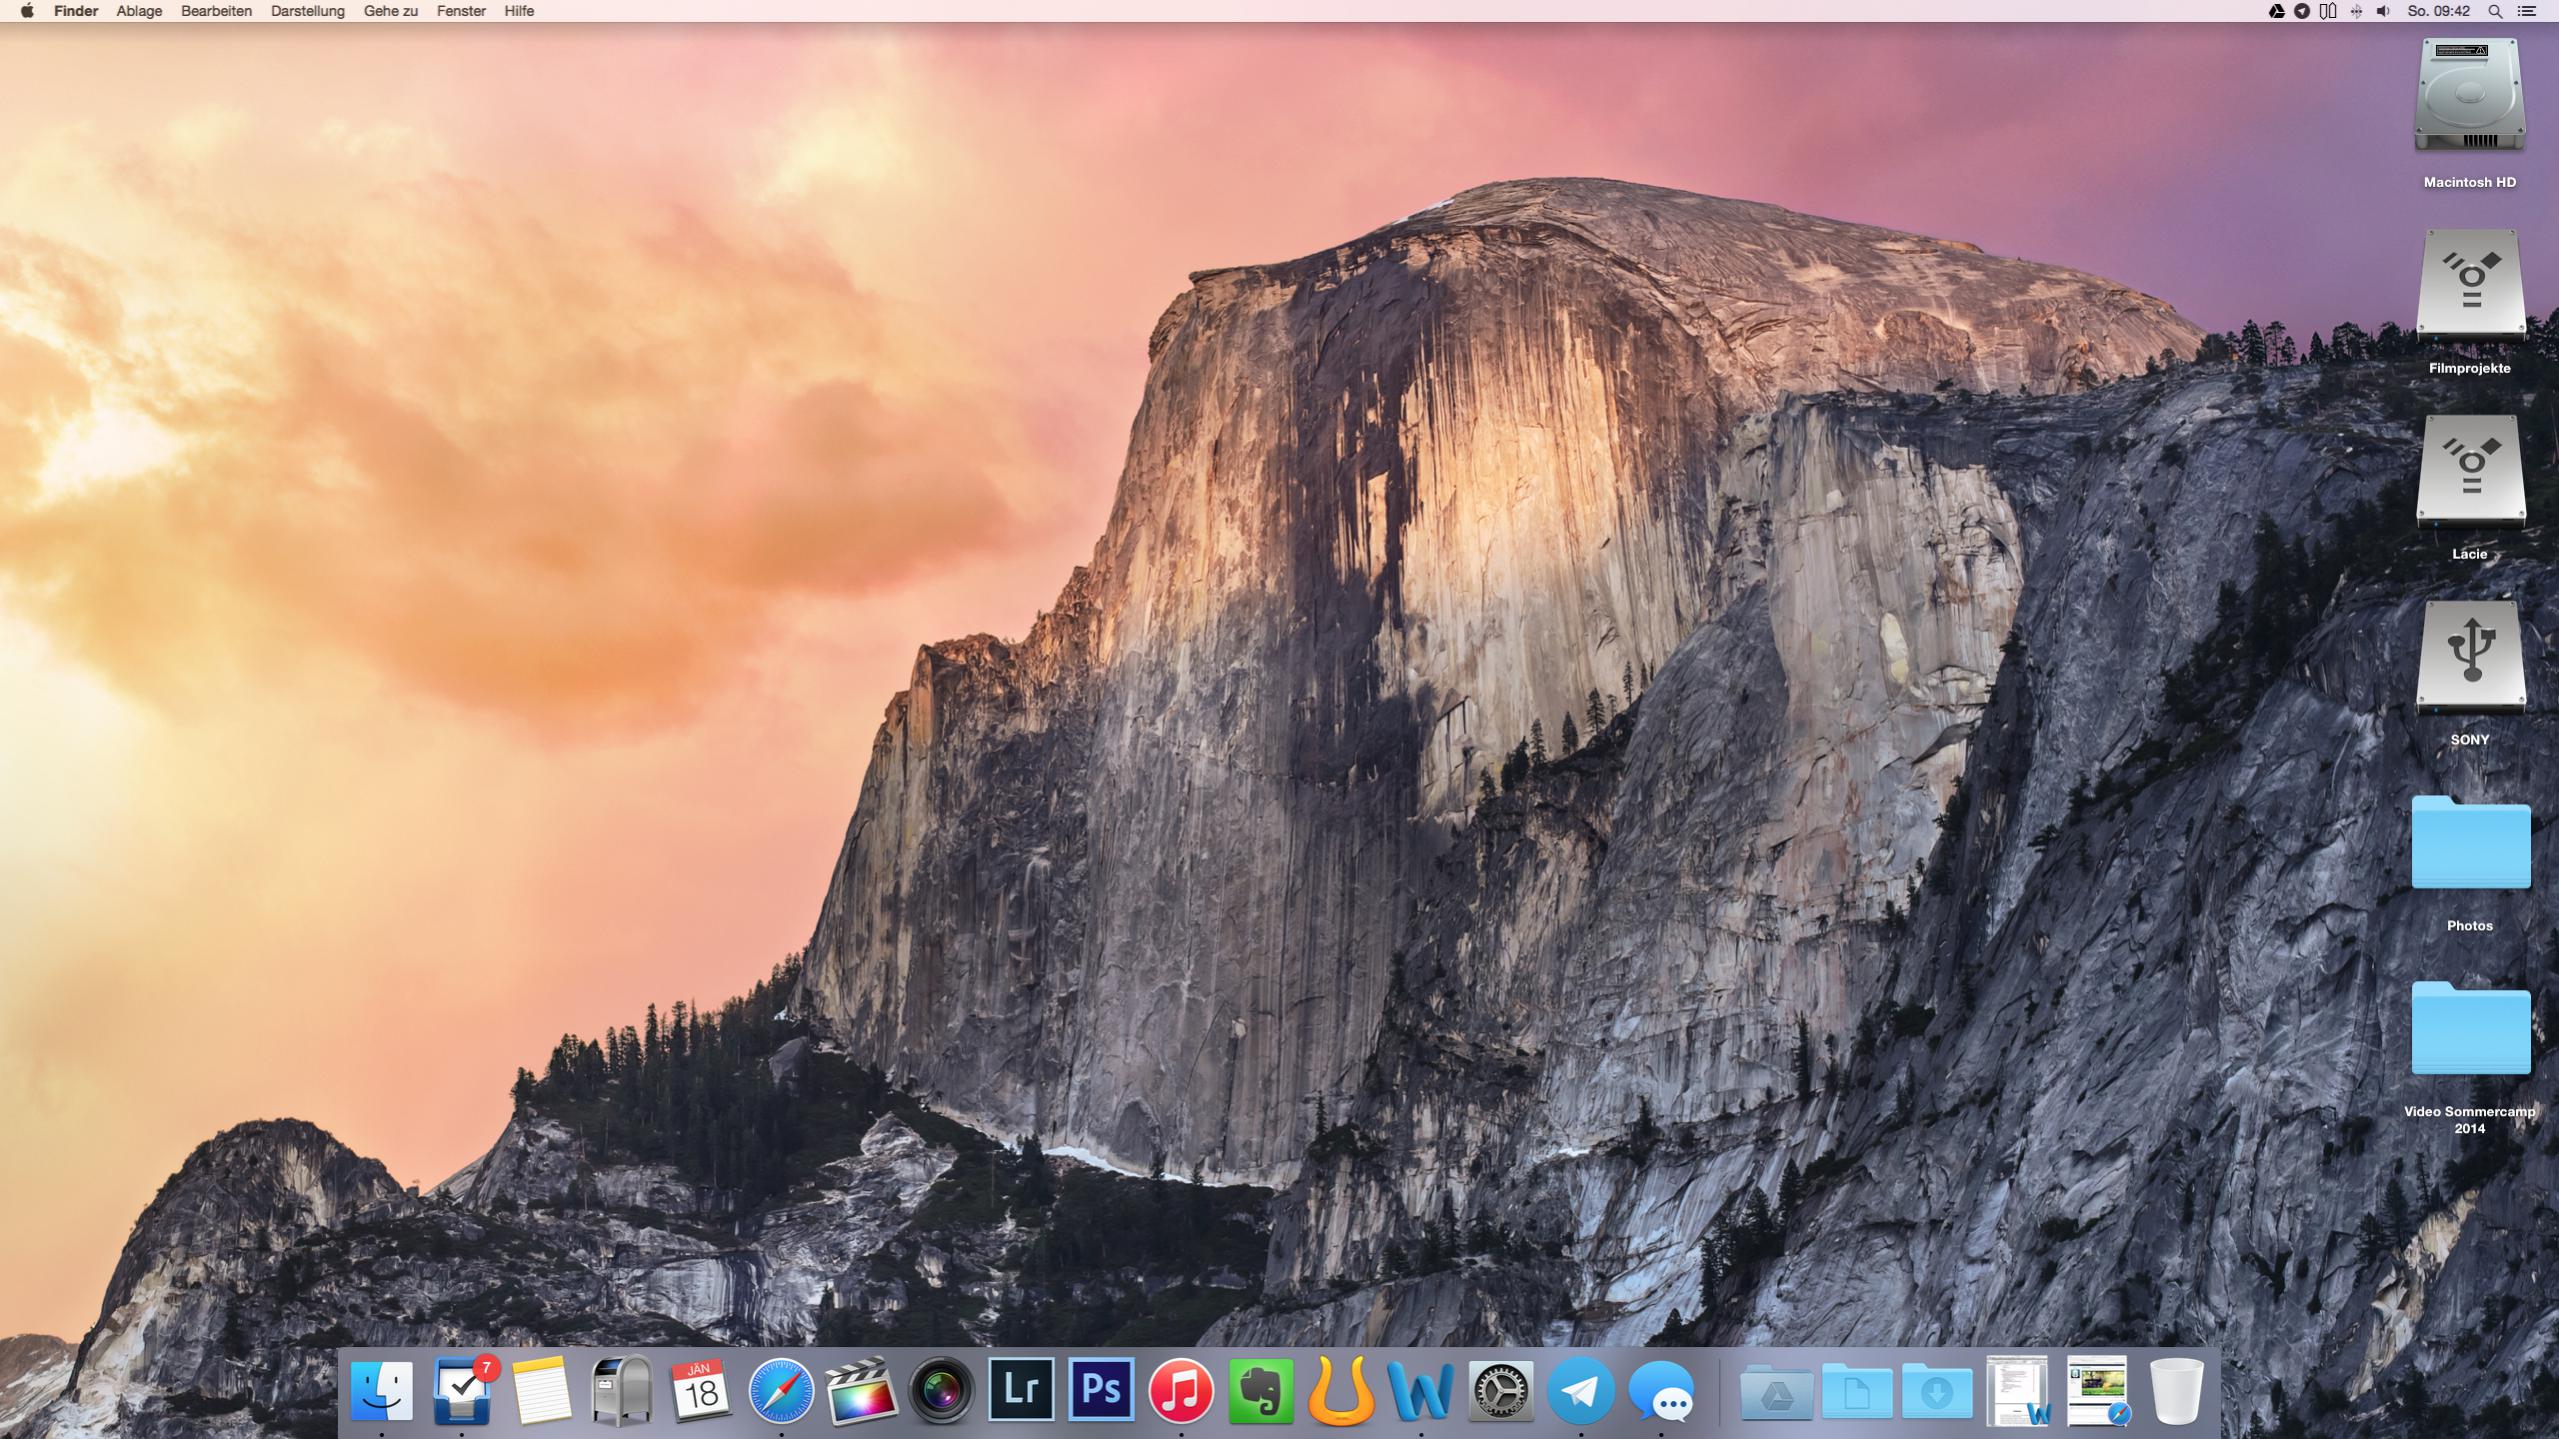The height and width of the screenshot is (1439, 2559).
Task: Open the Ablage menu
Action: point(139,11)
